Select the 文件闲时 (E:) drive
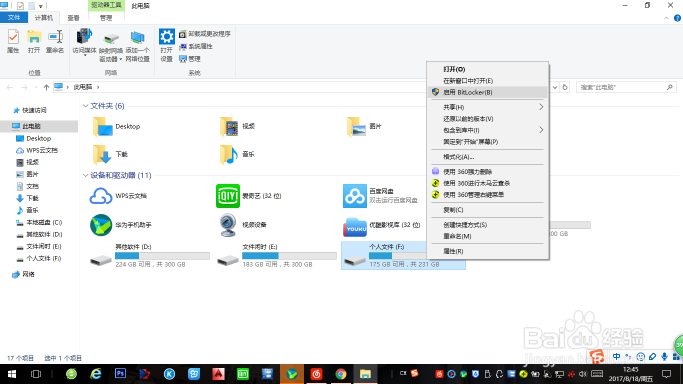Image resolution: width=683 pixels, height=384 pixels. 277,256
